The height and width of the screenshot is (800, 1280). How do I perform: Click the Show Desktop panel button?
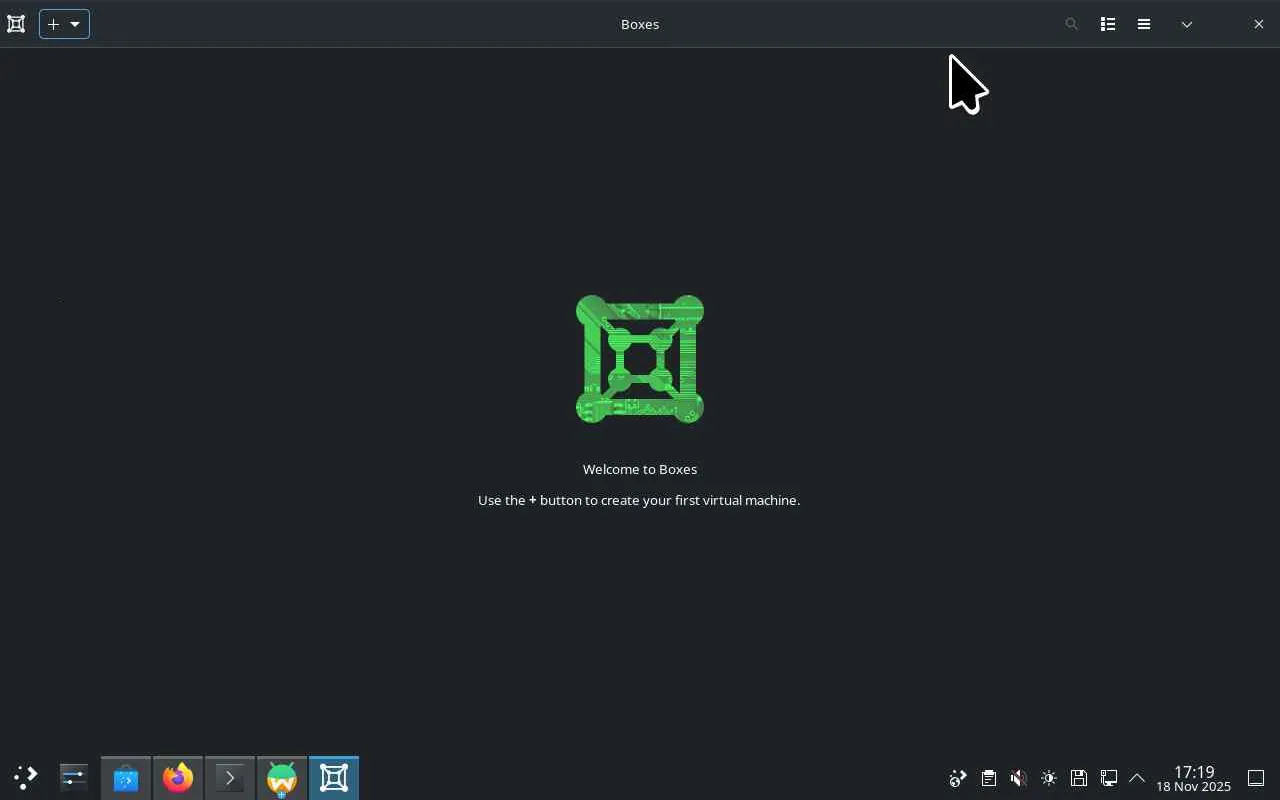tap(1256, 778)
